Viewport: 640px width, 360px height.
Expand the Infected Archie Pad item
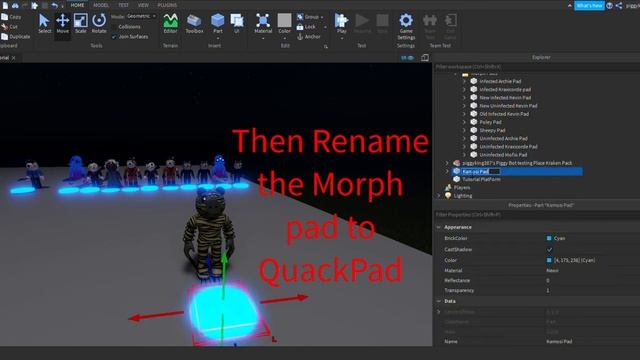464,81
